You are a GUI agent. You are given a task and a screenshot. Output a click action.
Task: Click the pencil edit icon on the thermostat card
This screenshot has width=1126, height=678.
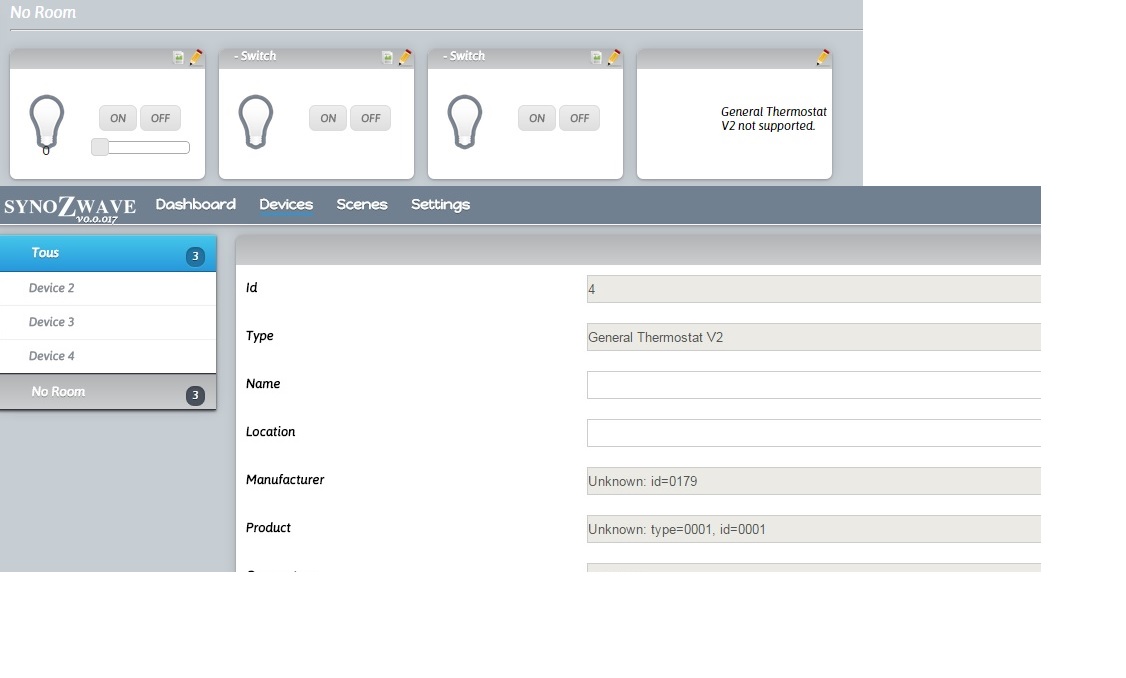[823, 57]
